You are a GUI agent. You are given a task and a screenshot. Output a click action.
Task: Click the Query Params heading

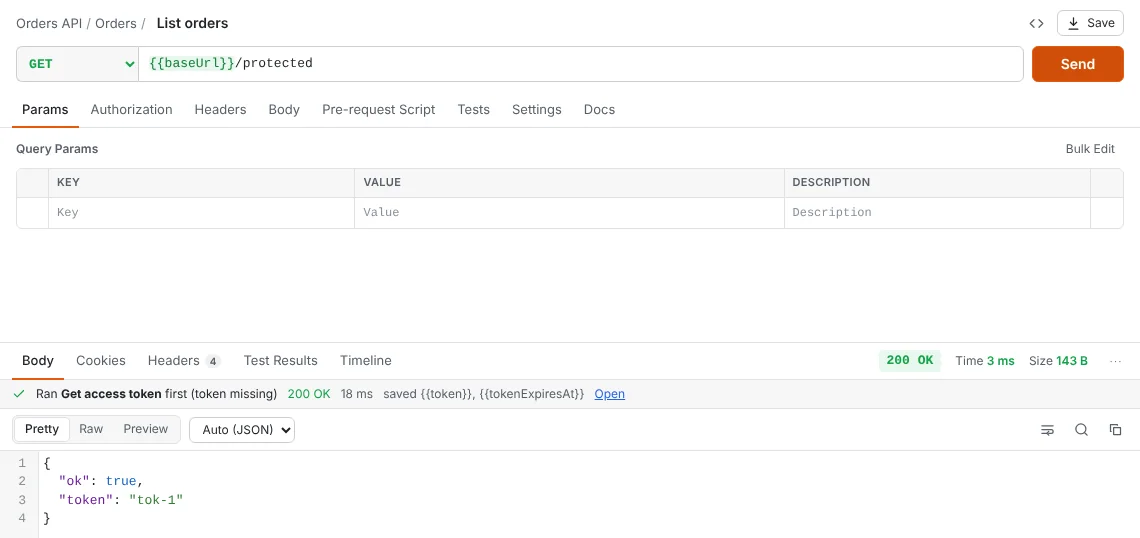[x=57, y=148]
